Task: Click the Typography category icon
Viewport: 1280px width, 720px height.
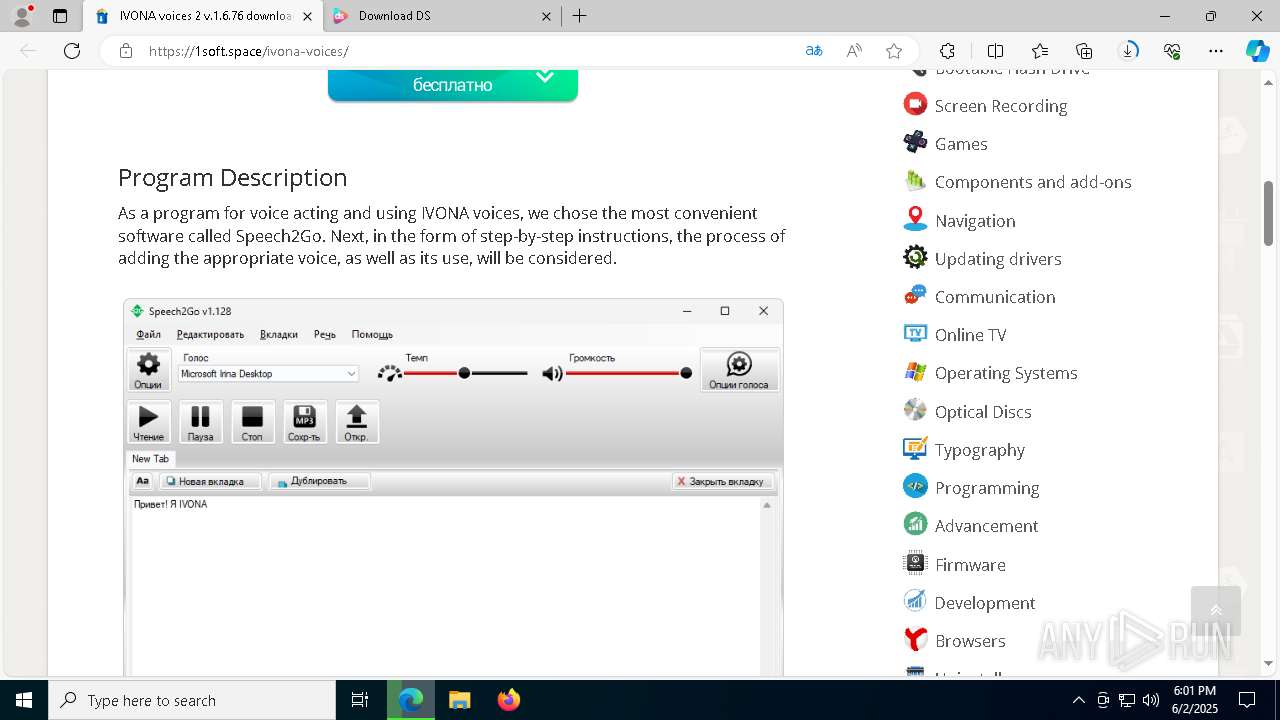Action: click(x=915, y=449)
